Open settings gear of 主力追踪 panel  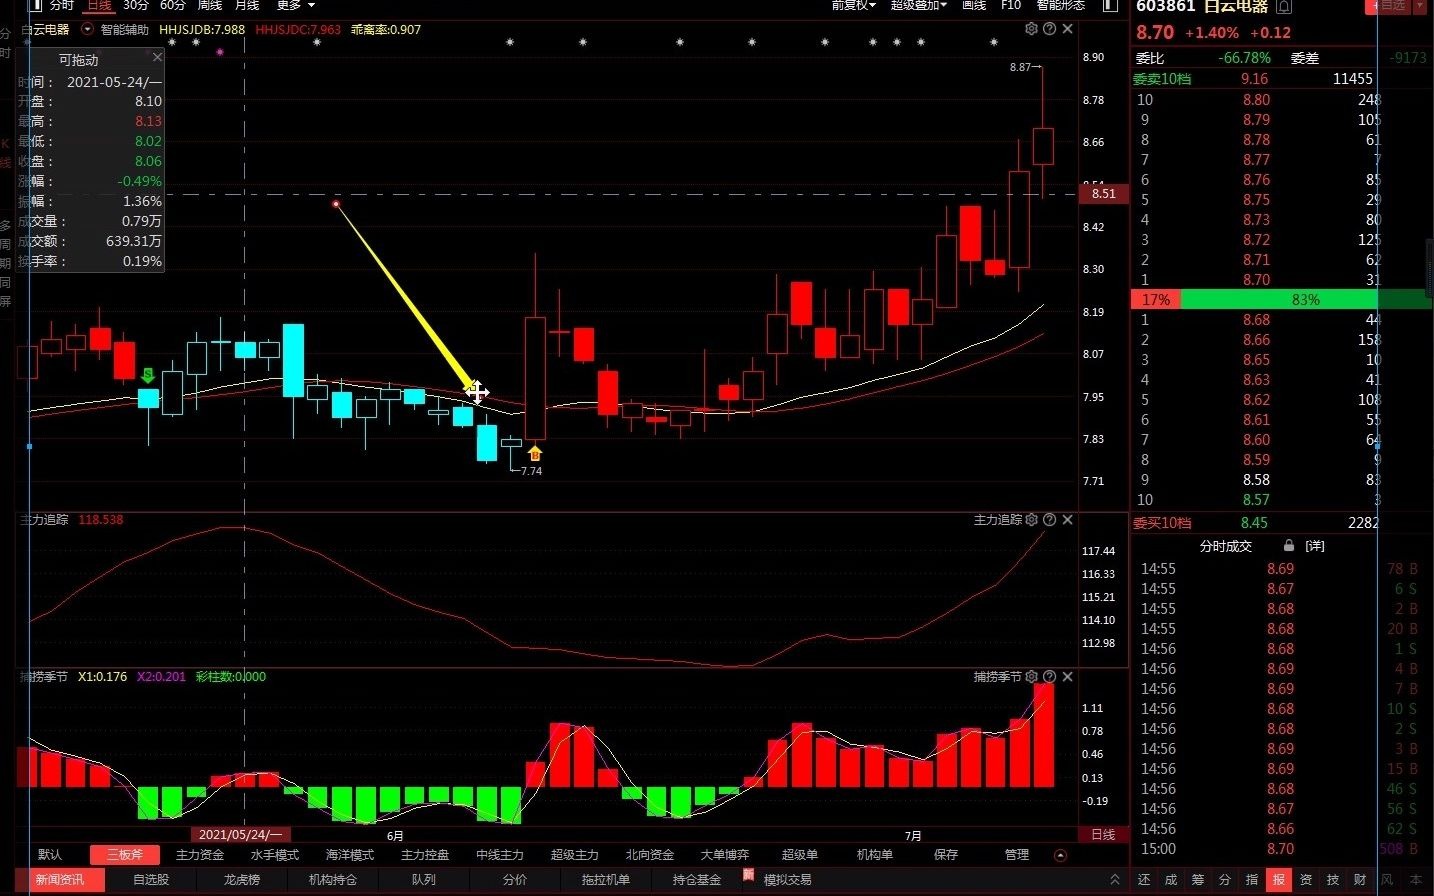click(x=1031, y=520)
